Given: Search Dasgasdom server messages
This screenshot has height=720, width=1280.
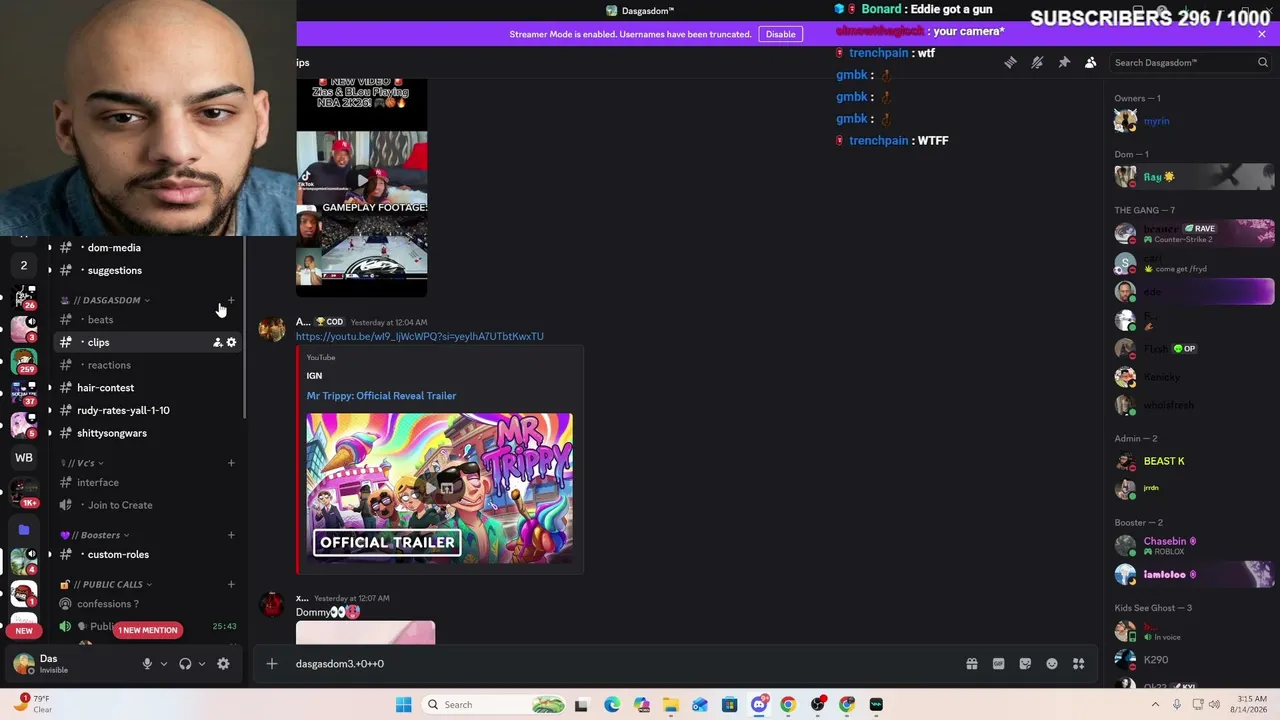Looking at the screenshot, I should pos(1190,62).
